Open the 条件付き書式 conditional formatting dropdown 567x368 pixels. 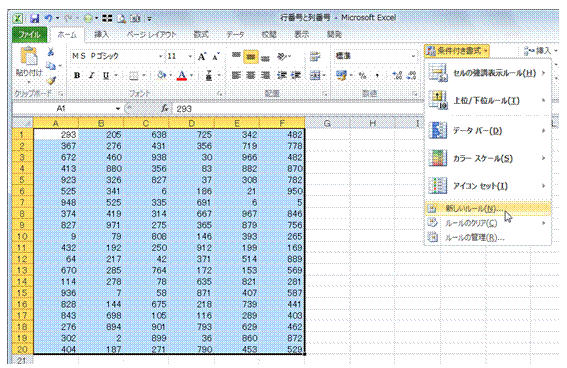(457, 51)
